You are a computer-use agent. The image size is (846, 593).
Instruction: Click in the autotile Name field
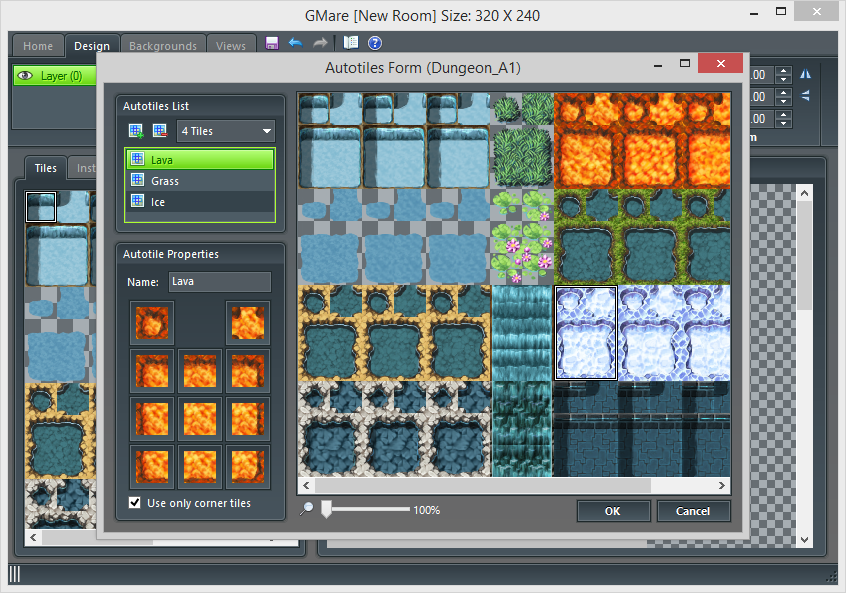(x=220, y=282)
